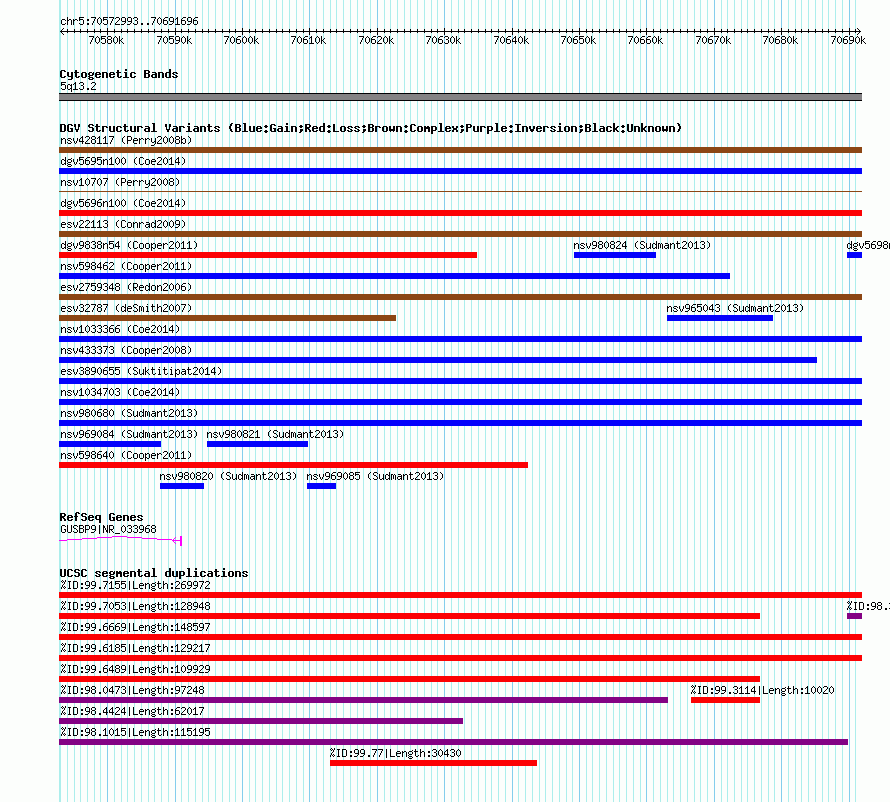This screenshot has width=890, height=802.
Task: Select the dgv5695n100 (Coe2014) blue gain bar
Action: (460, 171)
